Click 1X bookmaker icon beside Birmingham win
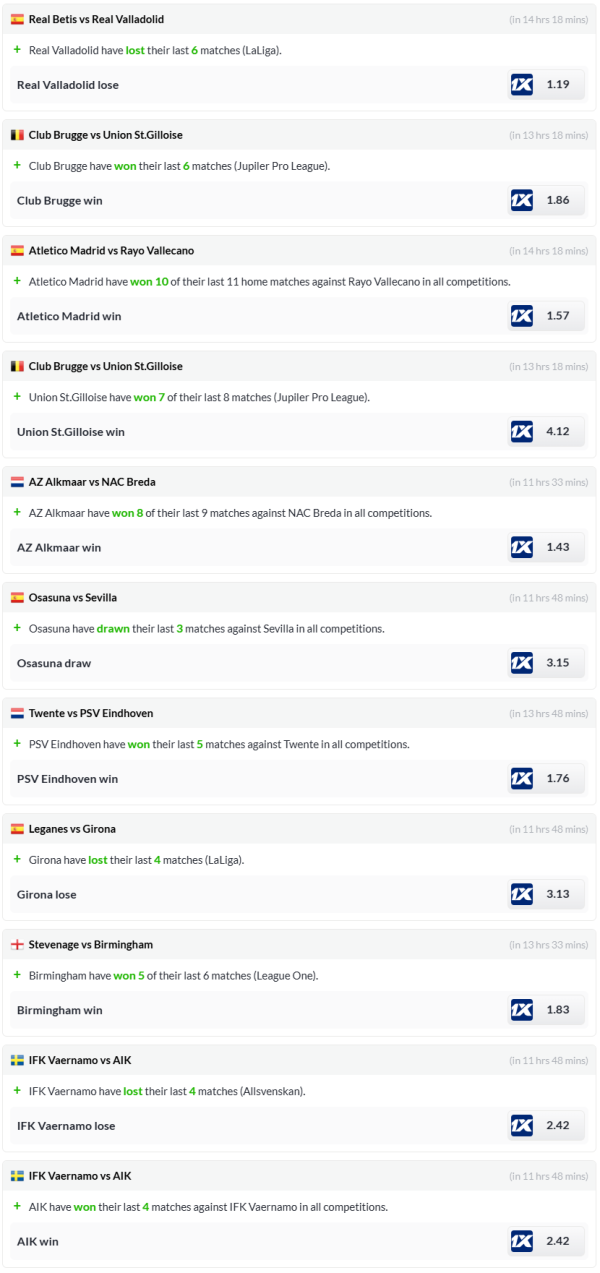The image size is (600, 1273). 521,1010
